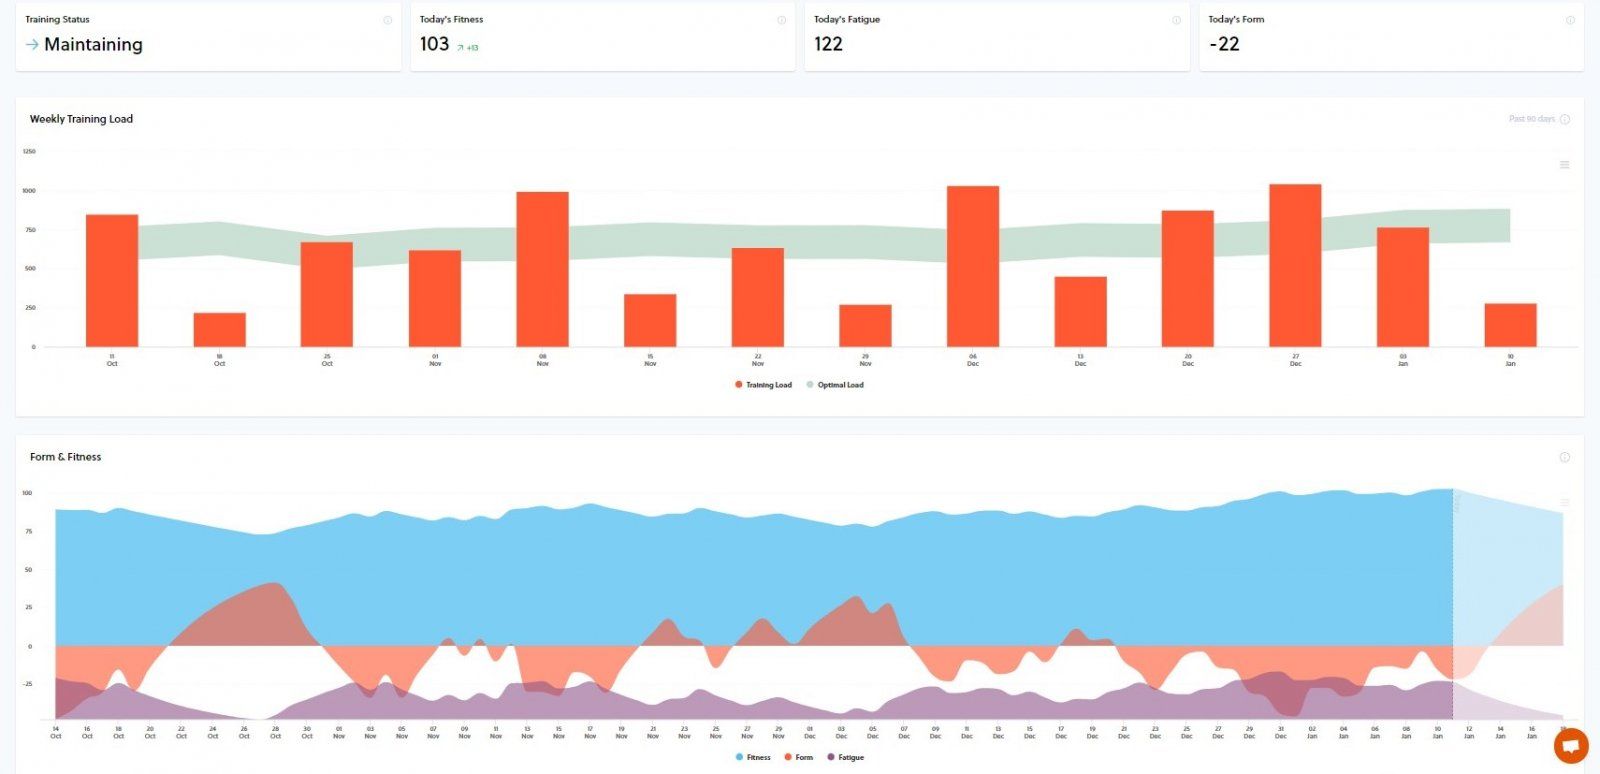This screenshot has height=774, width=1600.
Task: Click the Past 90 days label
Action: [1531, 119]
